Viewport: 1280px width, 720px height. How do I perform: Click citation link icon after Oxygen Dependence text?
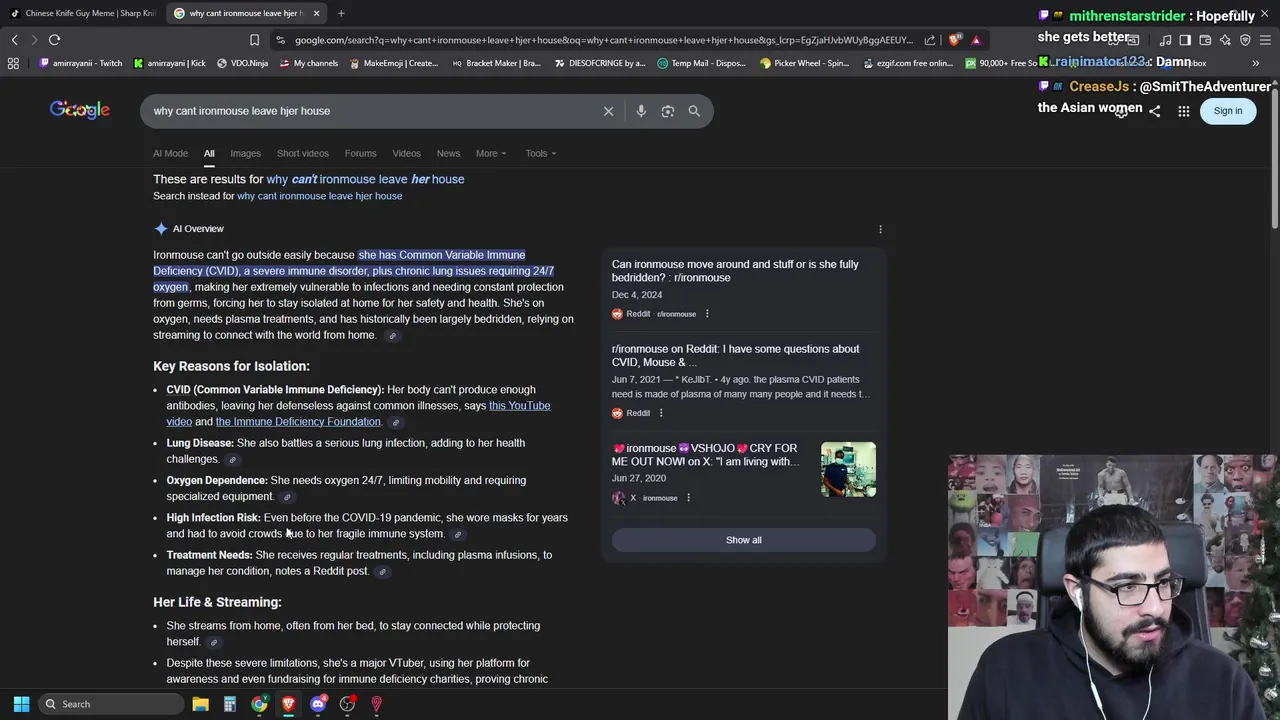[x=287, y=497]
